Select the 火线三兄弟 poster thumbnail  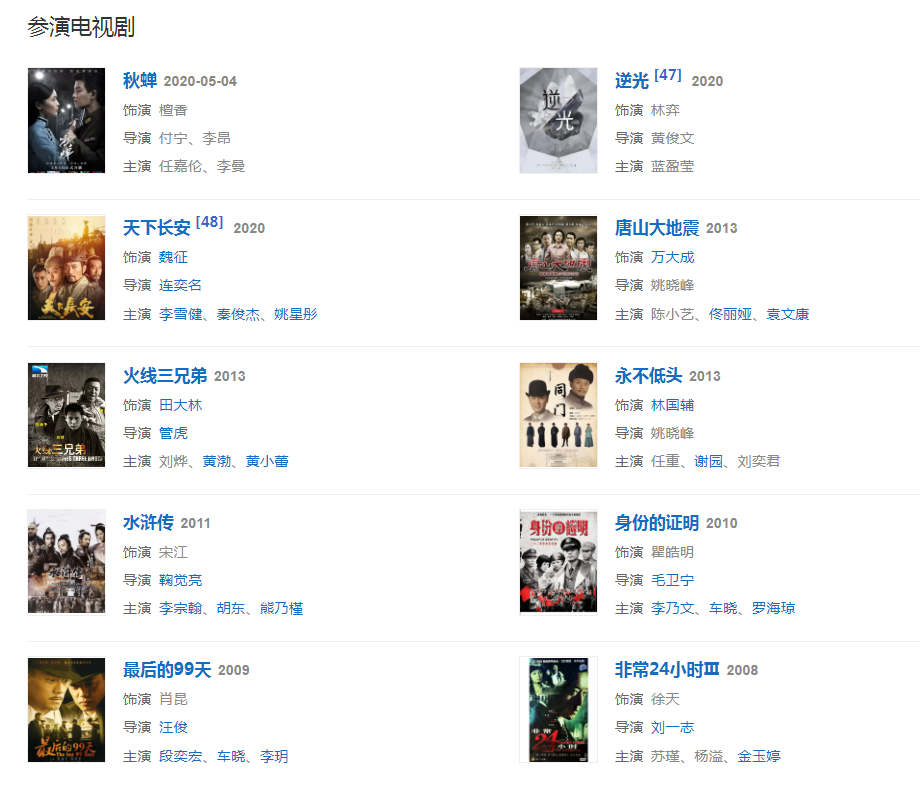(x=66, y=415)
